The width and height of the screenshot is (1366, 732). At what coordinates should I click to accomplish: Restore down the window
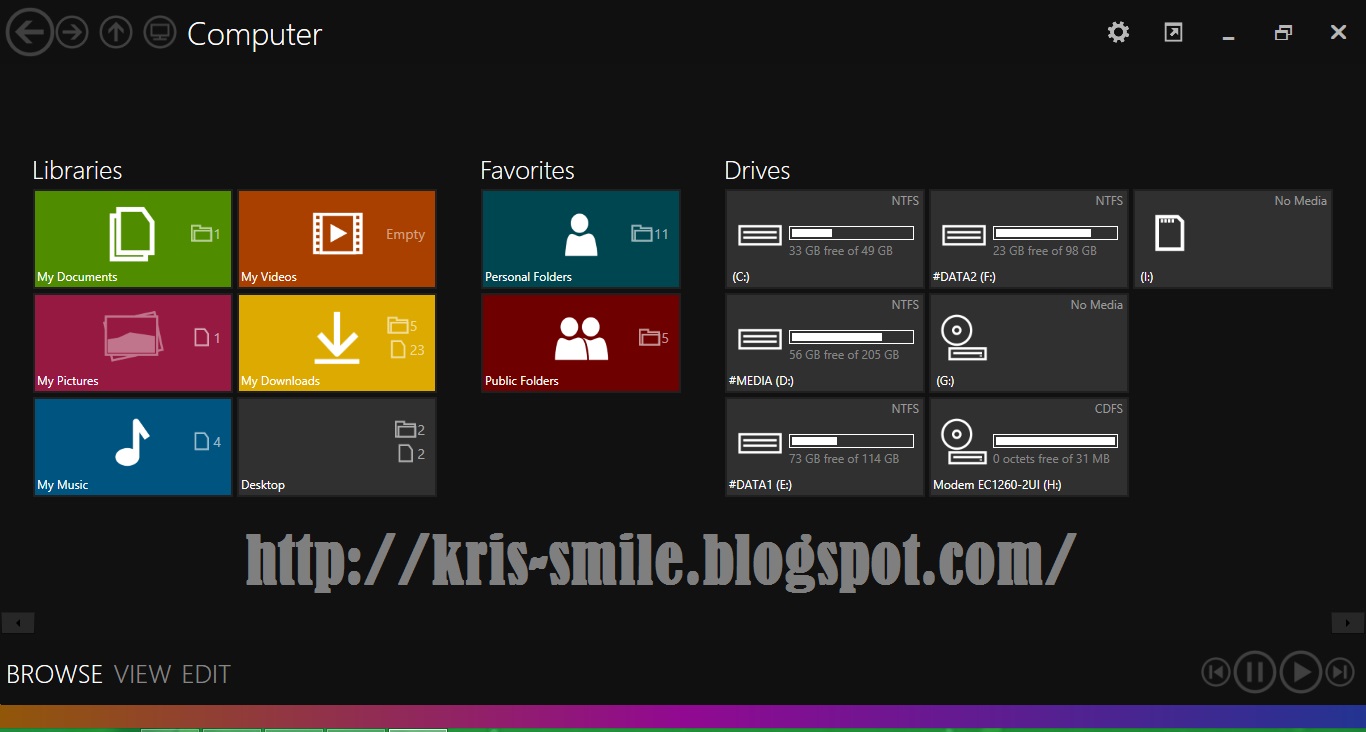point(1283,33)
